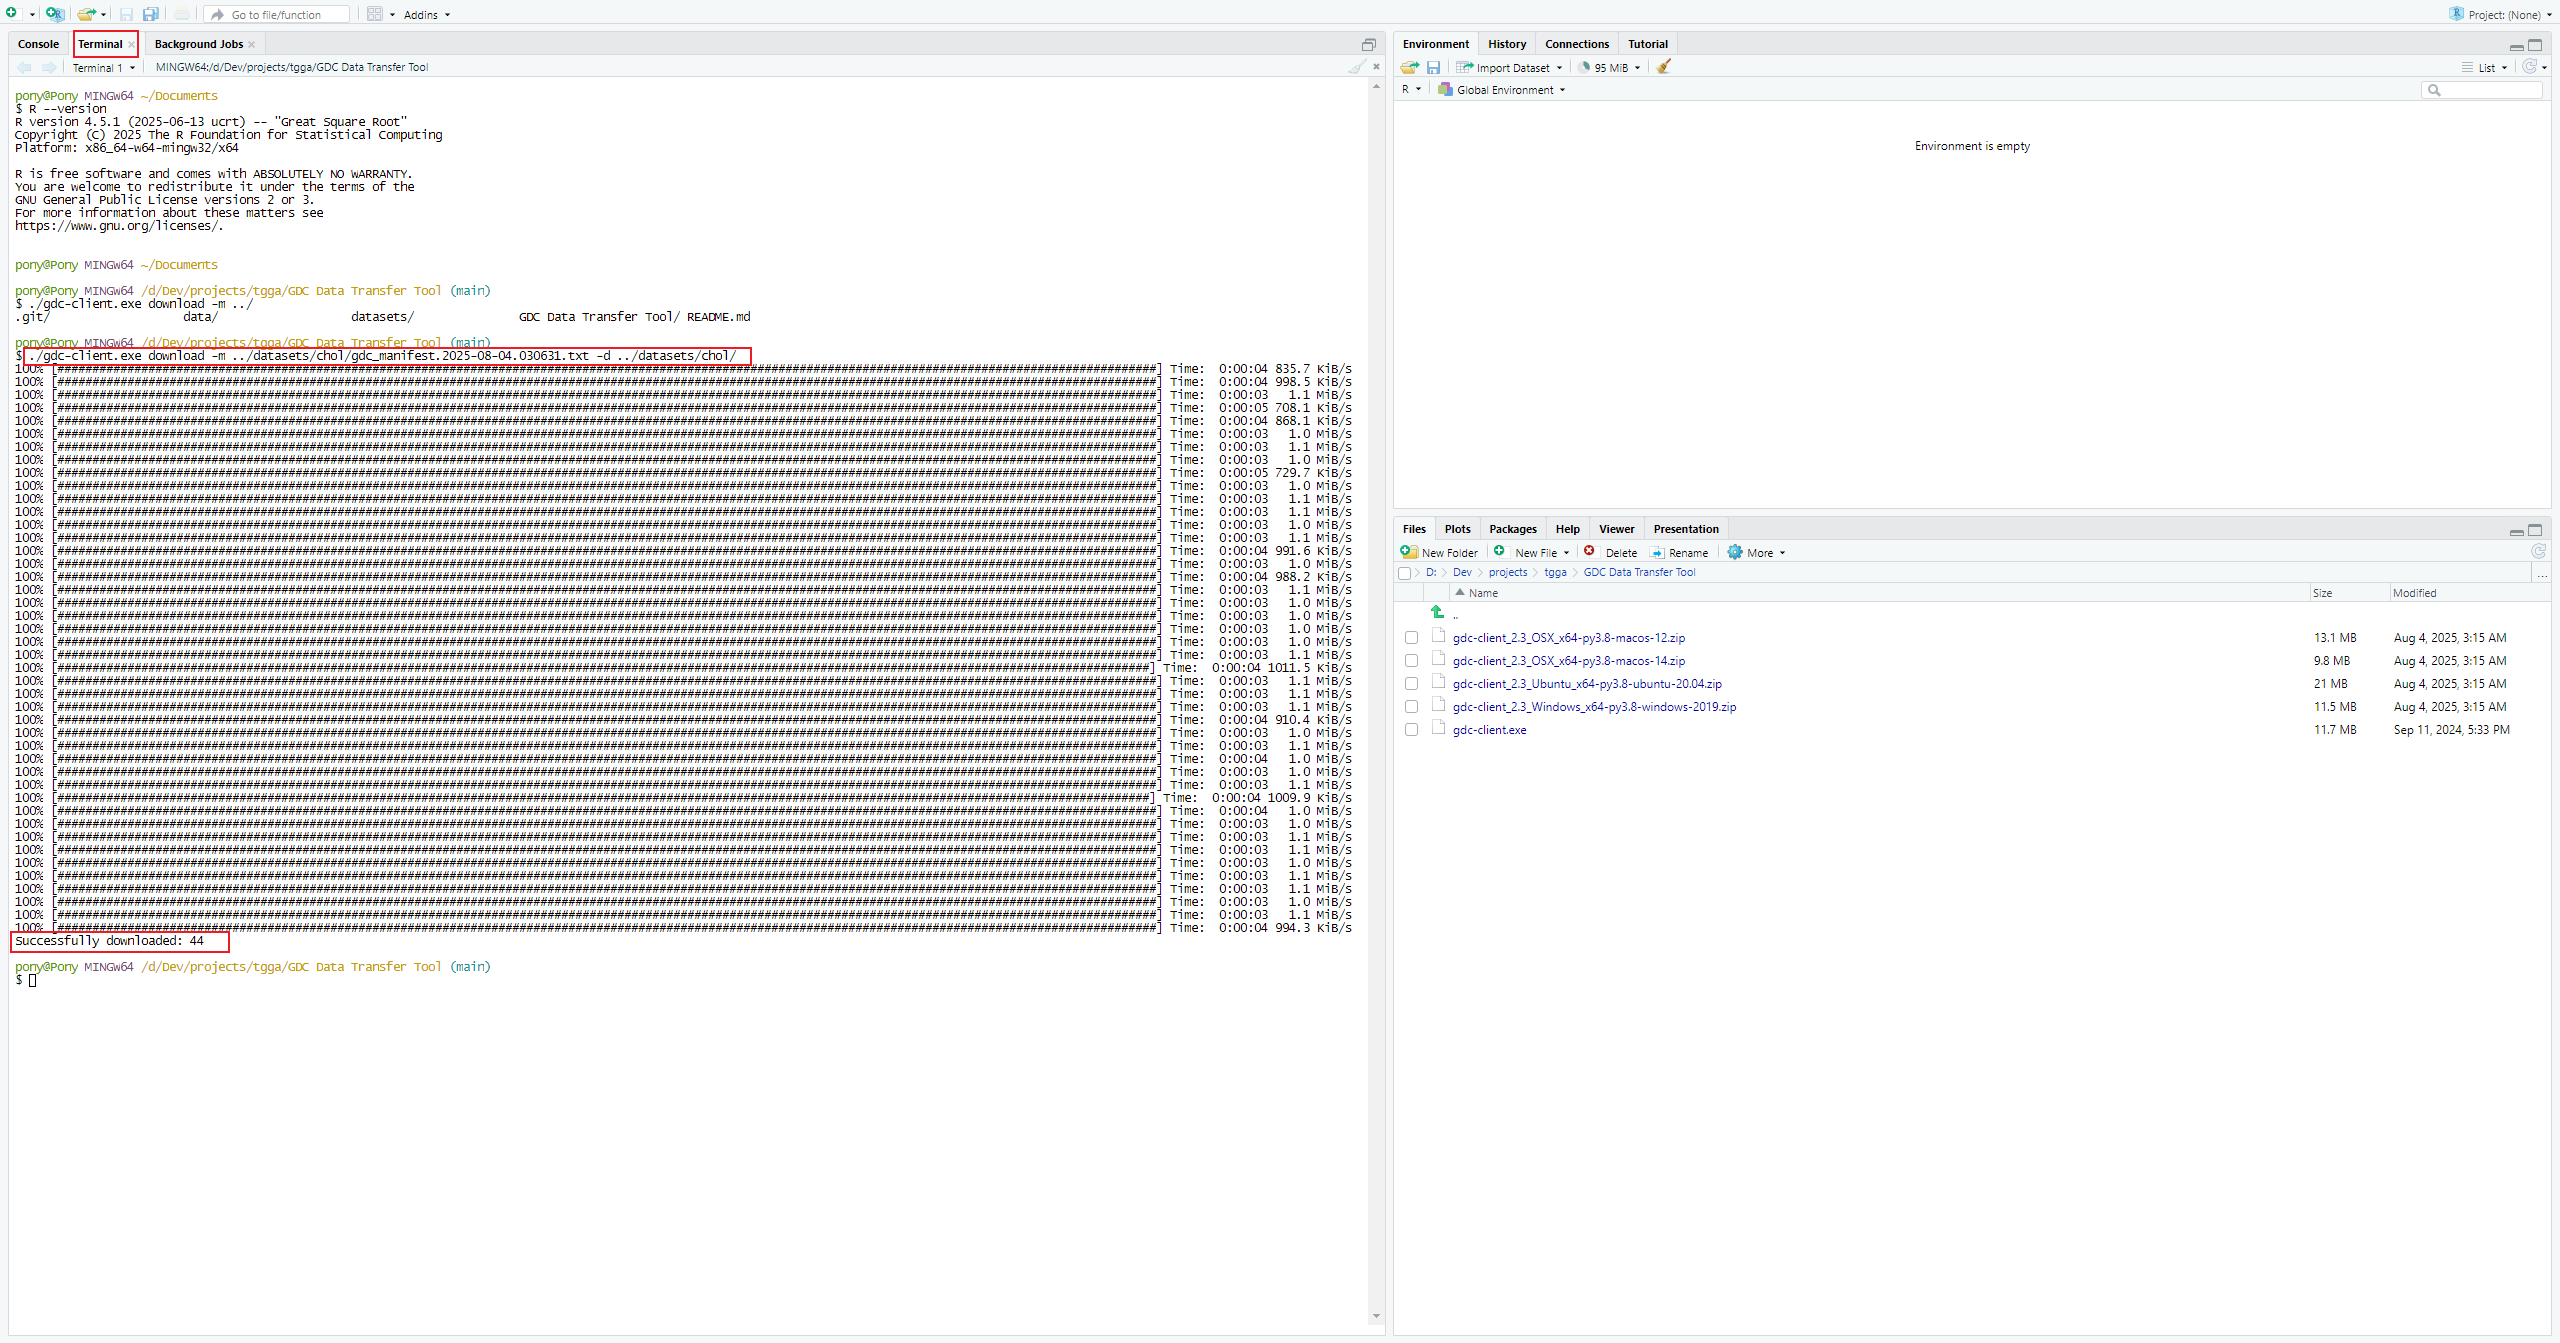
Task: Switch to the Connections tab
Action: (x=1576, y=44)
